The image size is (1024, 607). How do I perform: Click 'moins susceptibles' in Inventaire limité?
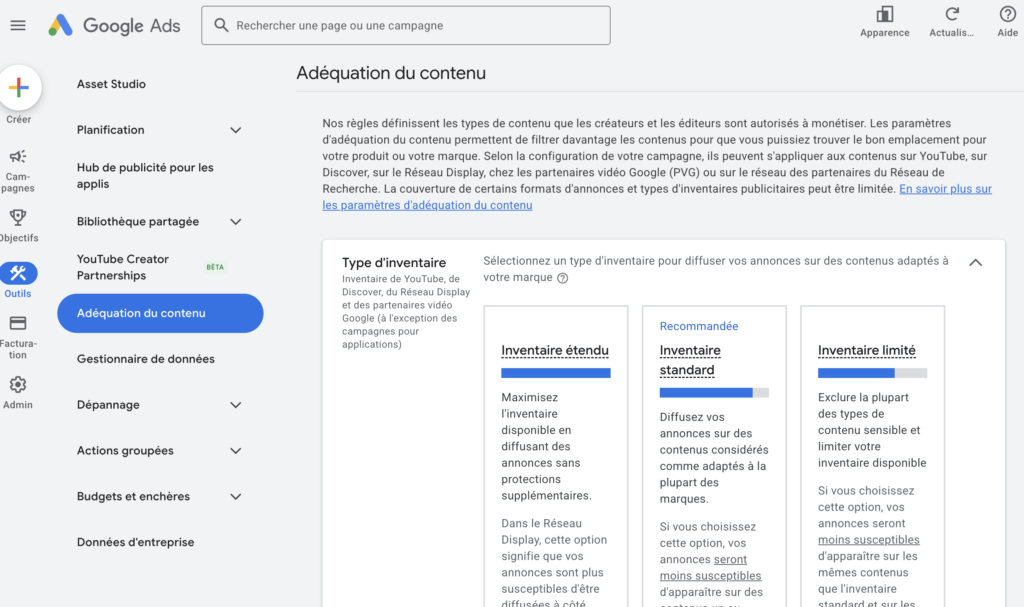click(869, 540)
